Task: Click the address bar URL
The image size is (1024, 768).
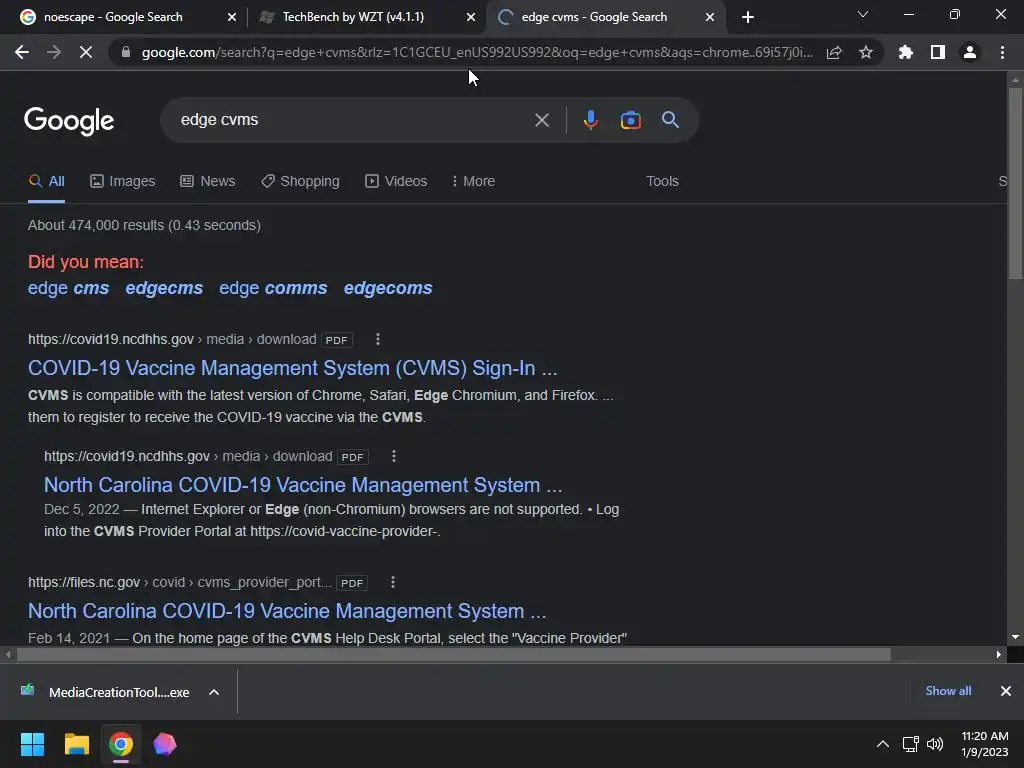Action: 477,52
